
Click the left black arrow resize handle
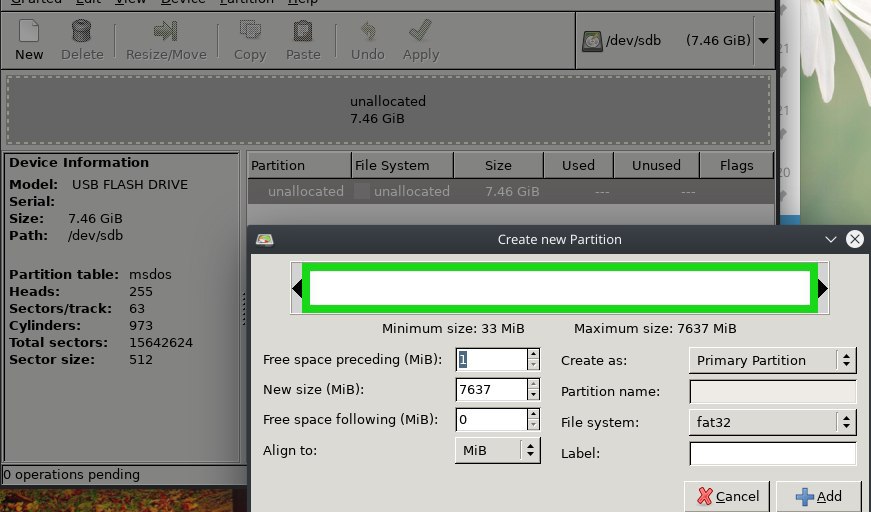point(297,288)
